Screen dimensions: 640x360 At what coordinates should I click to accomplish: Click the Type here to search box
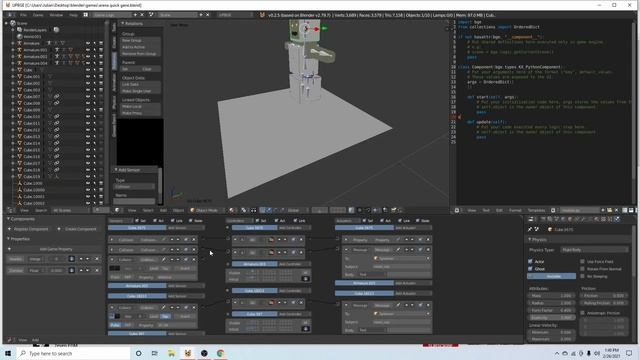coord(73,353)
